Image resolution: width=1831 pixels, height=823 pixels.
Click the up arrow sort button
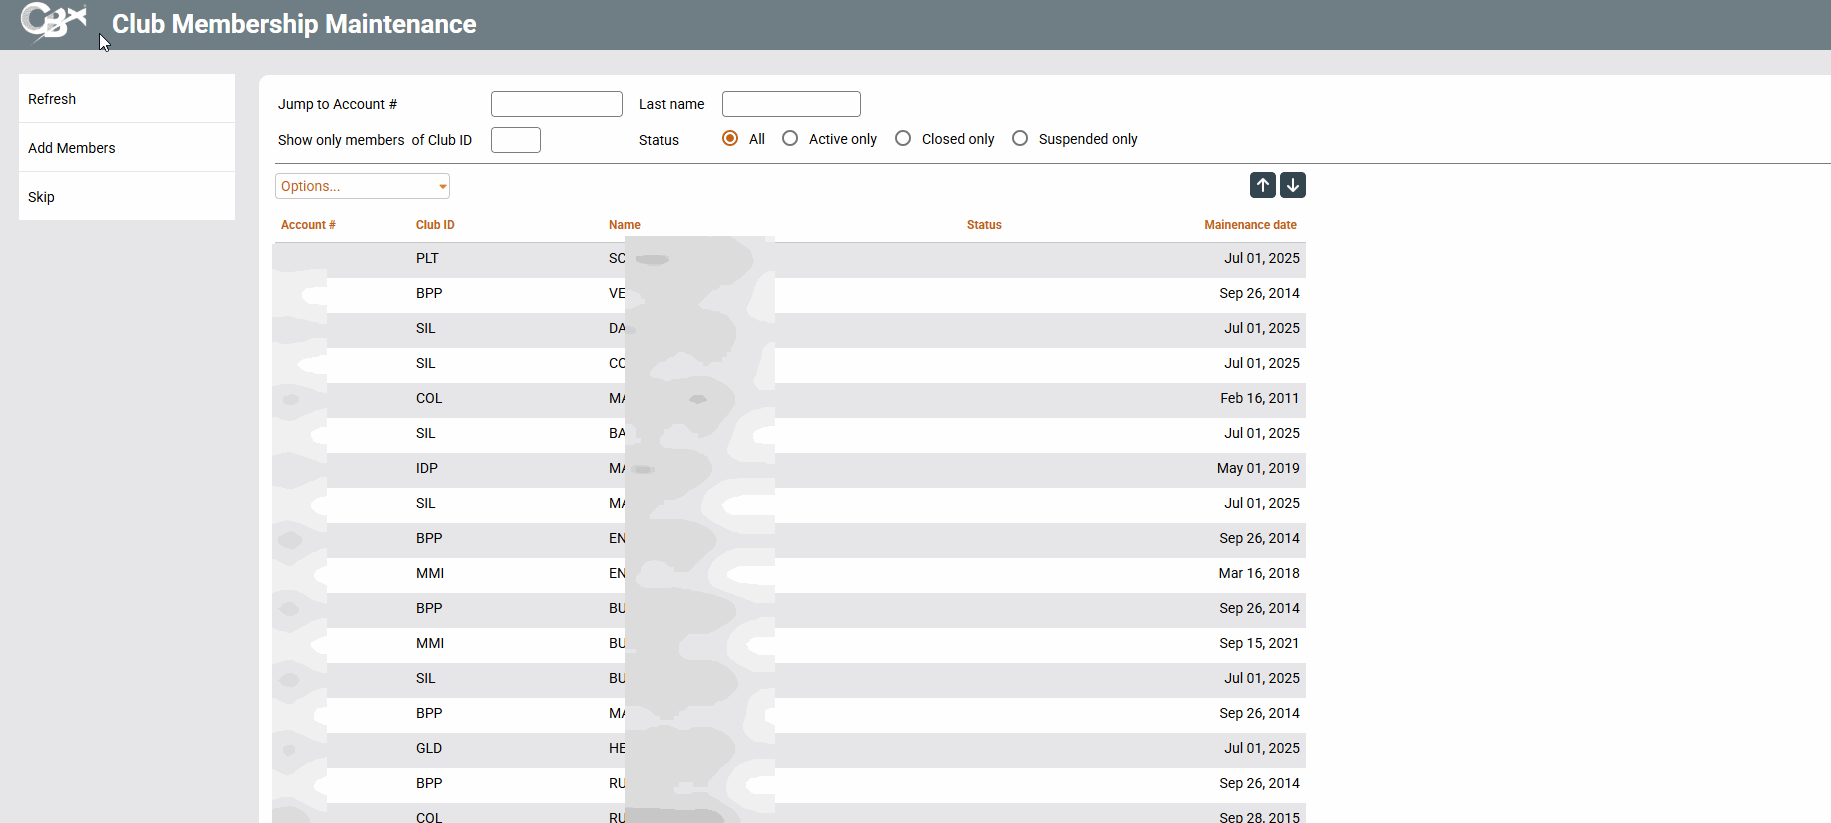pyautogui.click(x=1262, y=185)
